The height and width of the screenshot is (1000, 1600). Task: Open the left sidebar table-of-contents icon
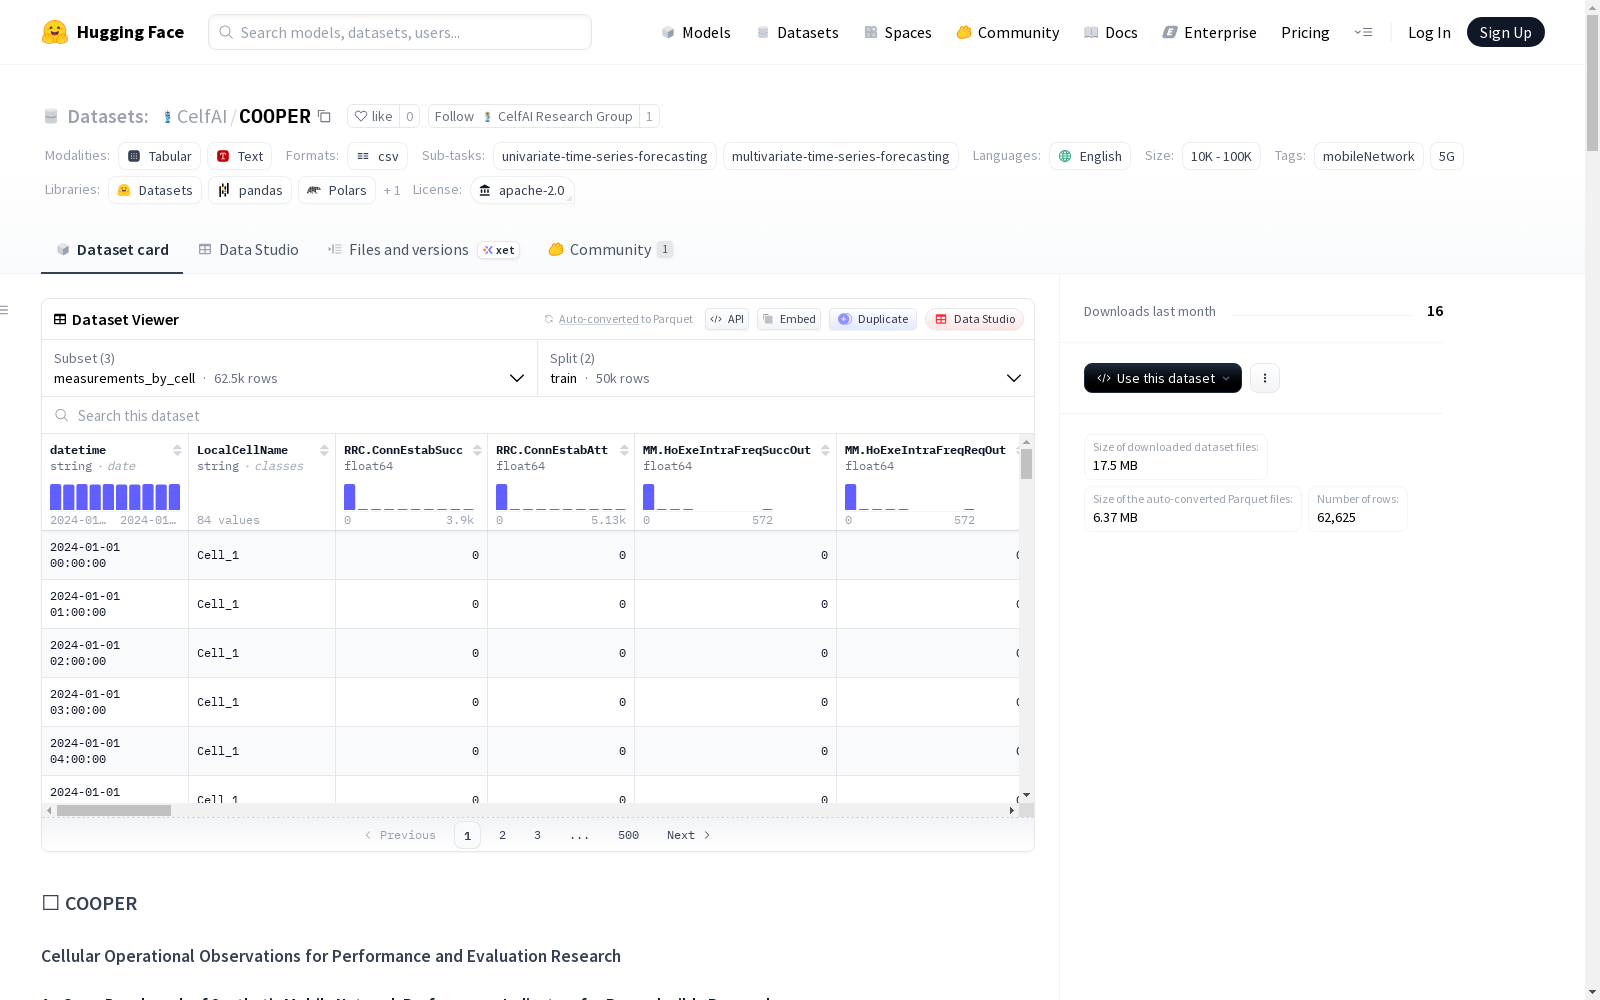[x=5, y=310]
